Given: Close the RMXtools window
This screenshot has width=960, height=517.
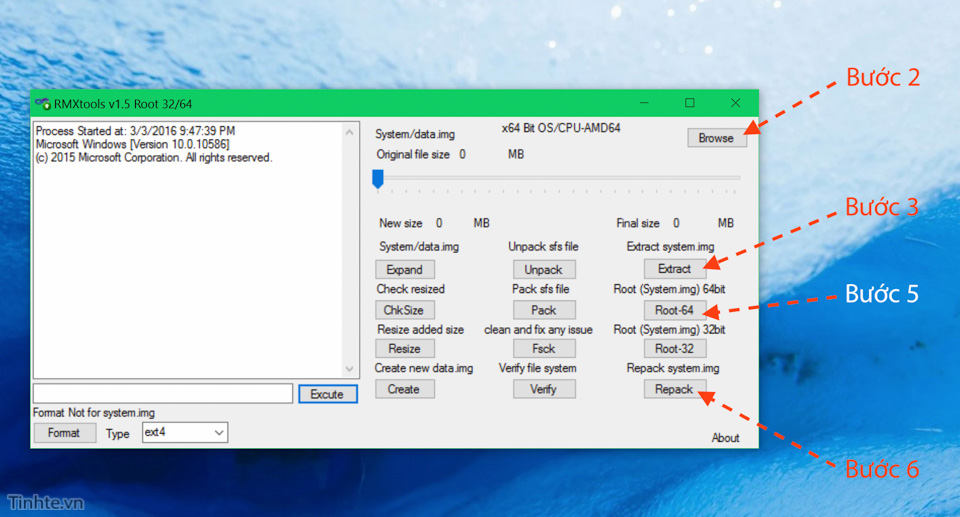Looking at the screenshot, I should 735,103.
